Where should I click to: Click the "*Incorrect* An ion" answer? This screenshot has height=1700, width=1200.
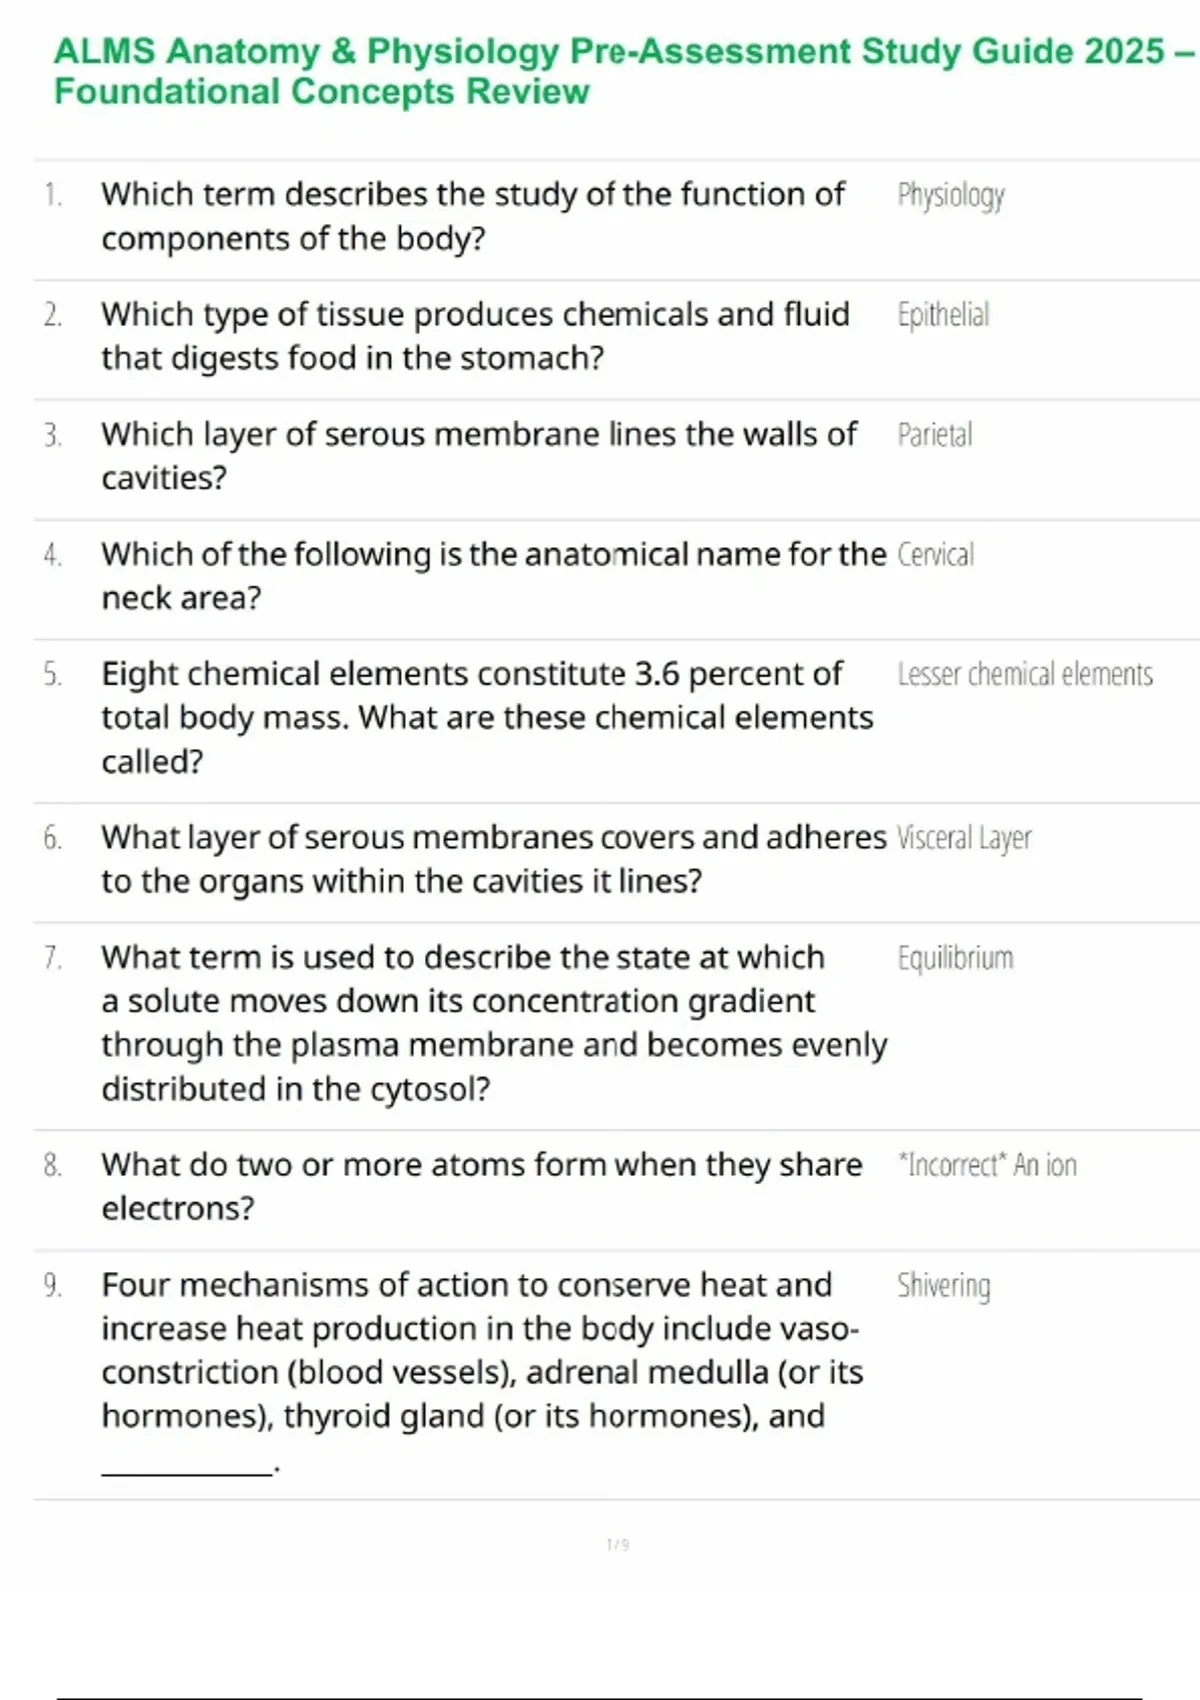[987, 1165]
